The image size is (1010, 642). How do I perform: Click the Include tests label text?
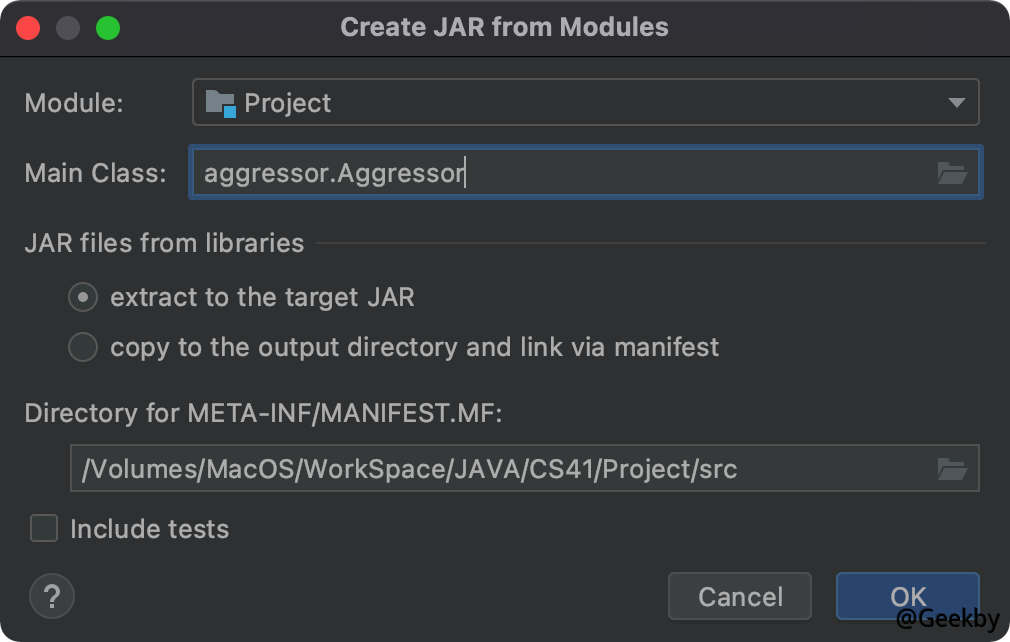click(150, 529)
